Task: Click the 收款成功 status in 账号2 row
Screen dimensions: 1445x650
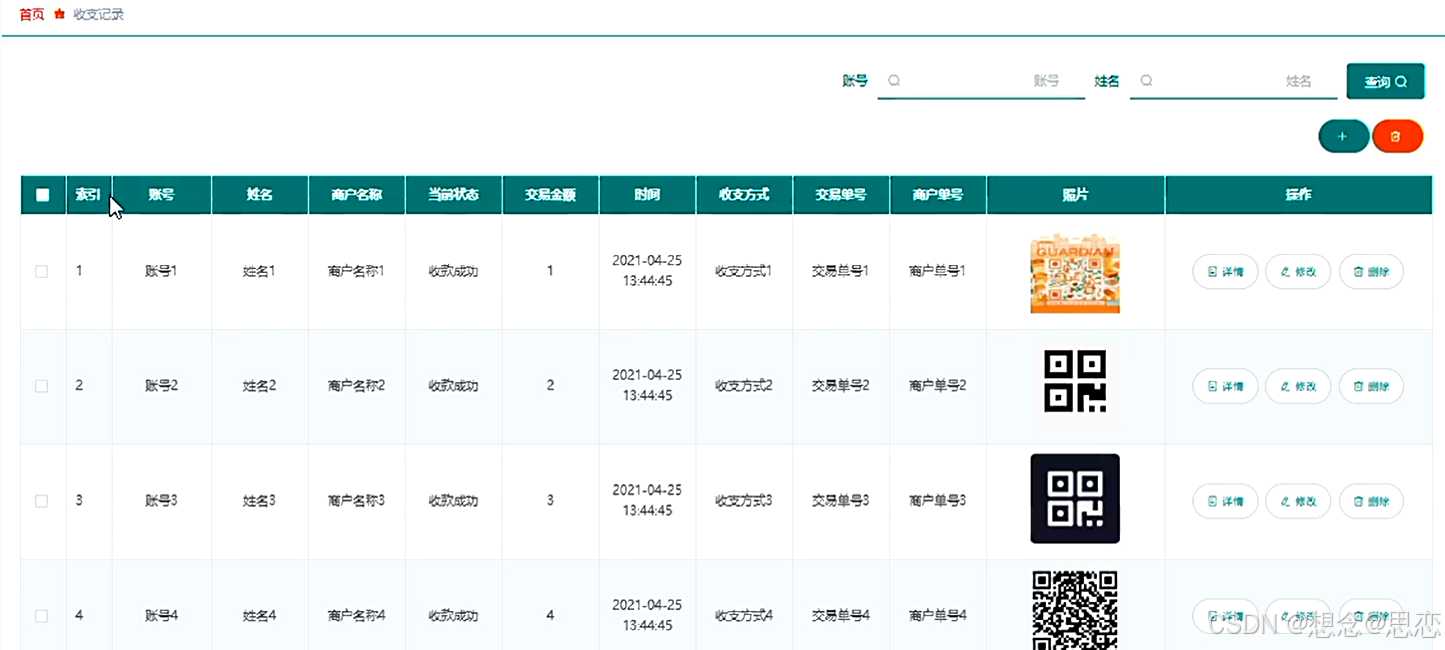Action: (453, 386)
